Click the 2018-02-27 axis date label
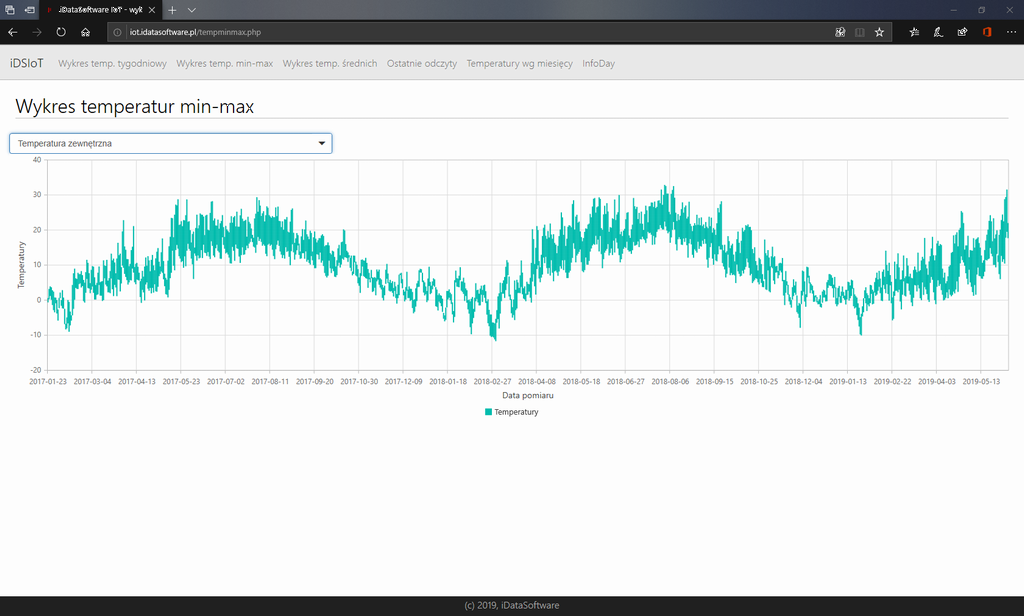 (492, 381)
